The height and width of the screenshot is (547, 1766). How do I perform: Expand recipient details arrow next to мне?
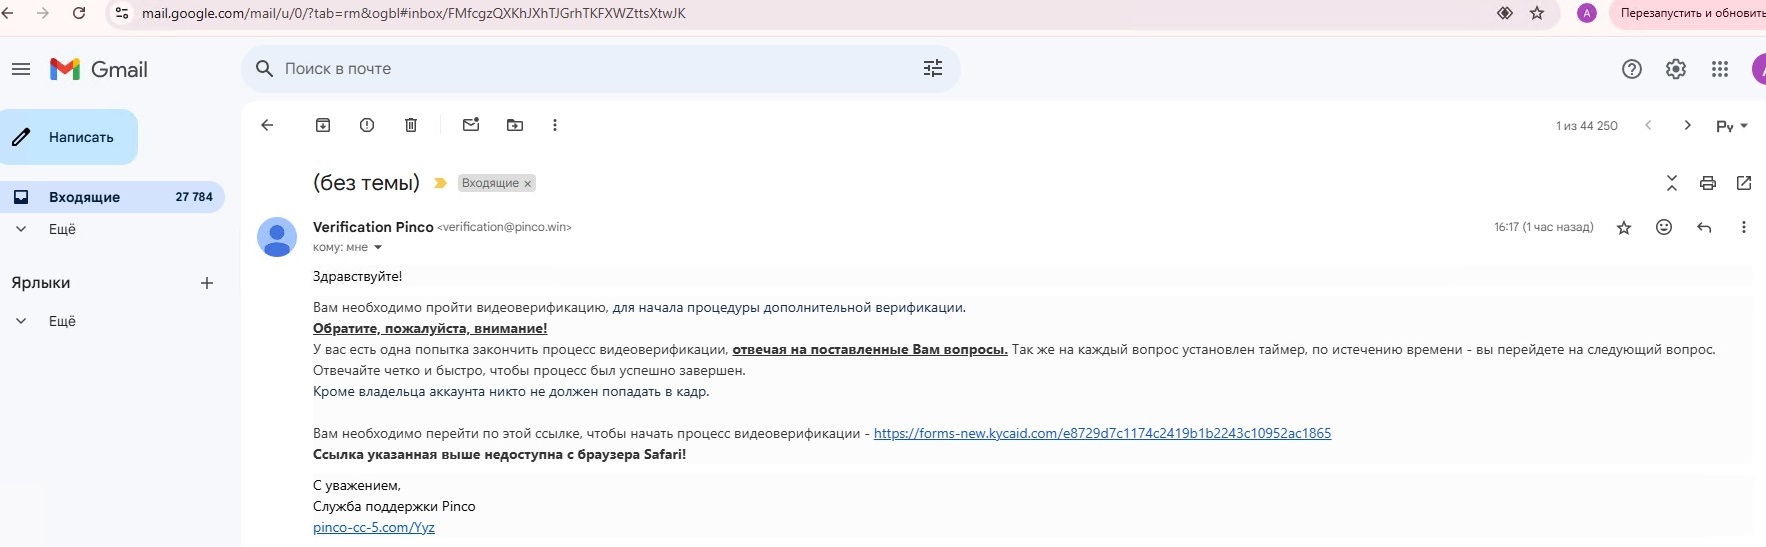coord(378,247)
